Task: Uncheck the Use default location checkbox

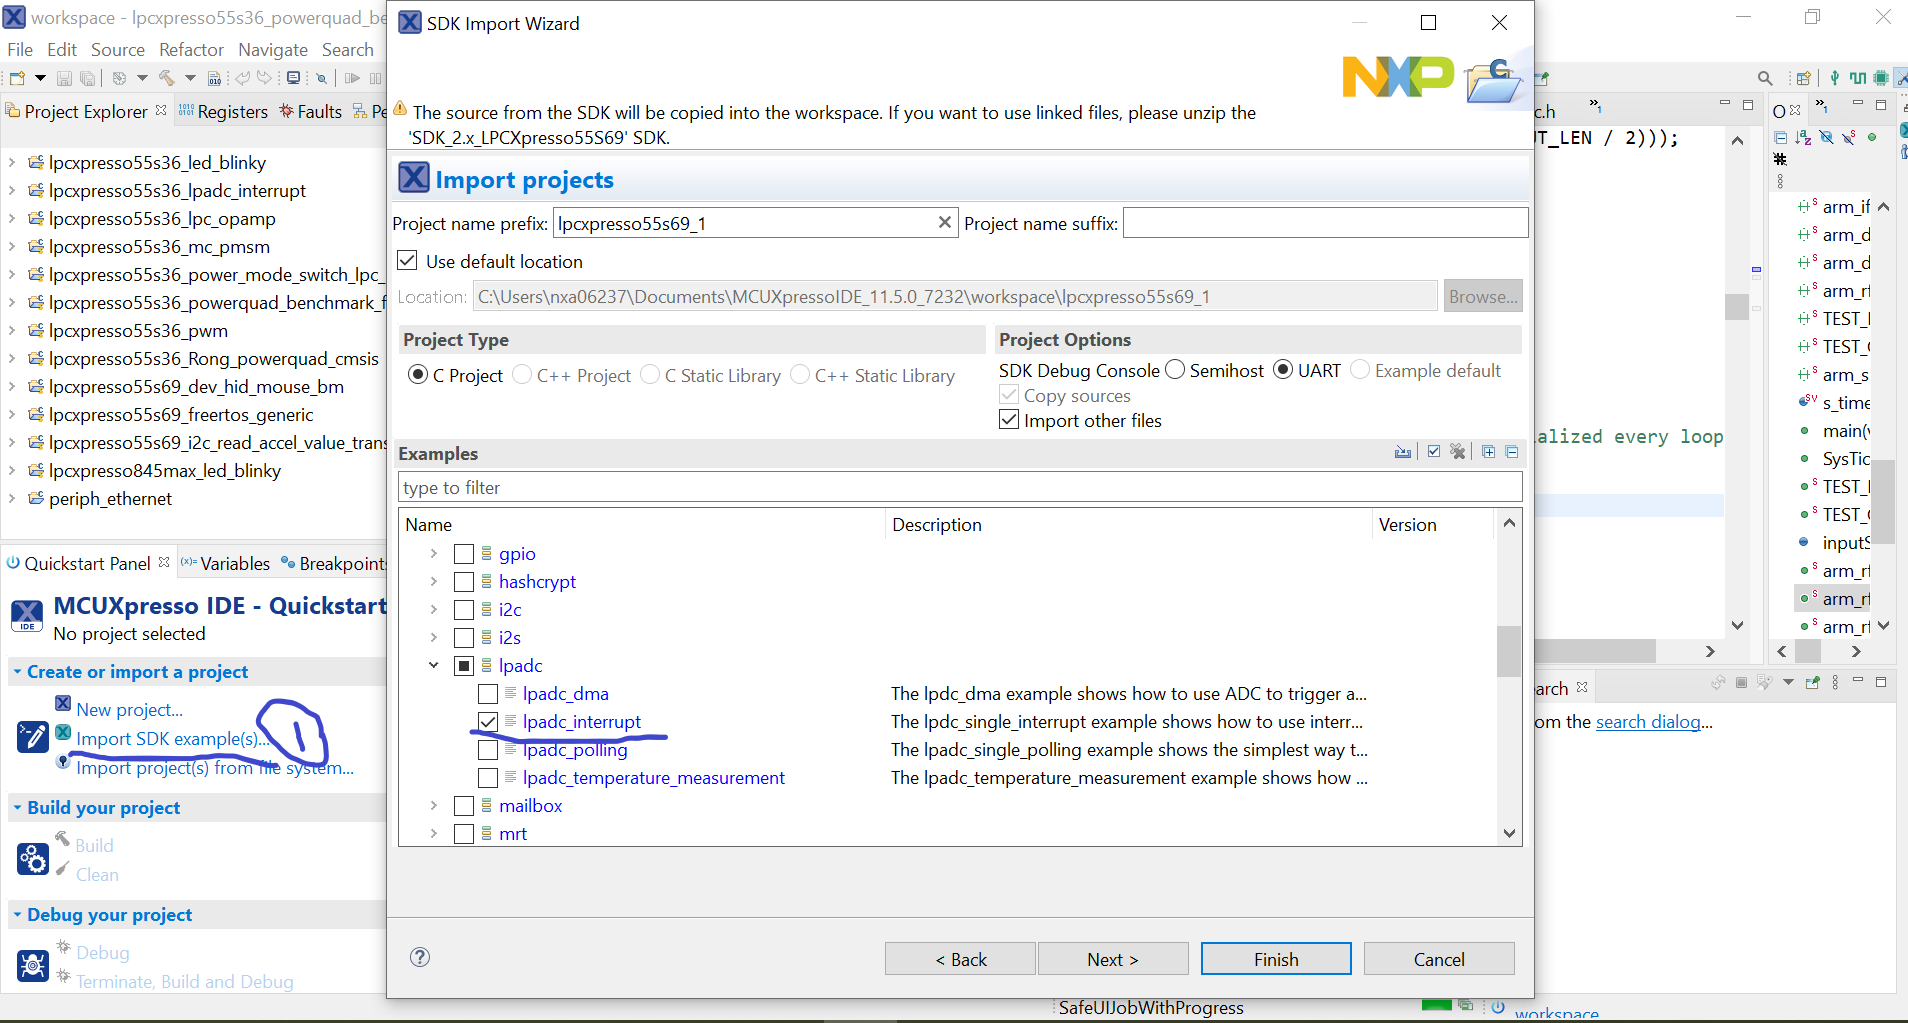Action: point(407,260)
